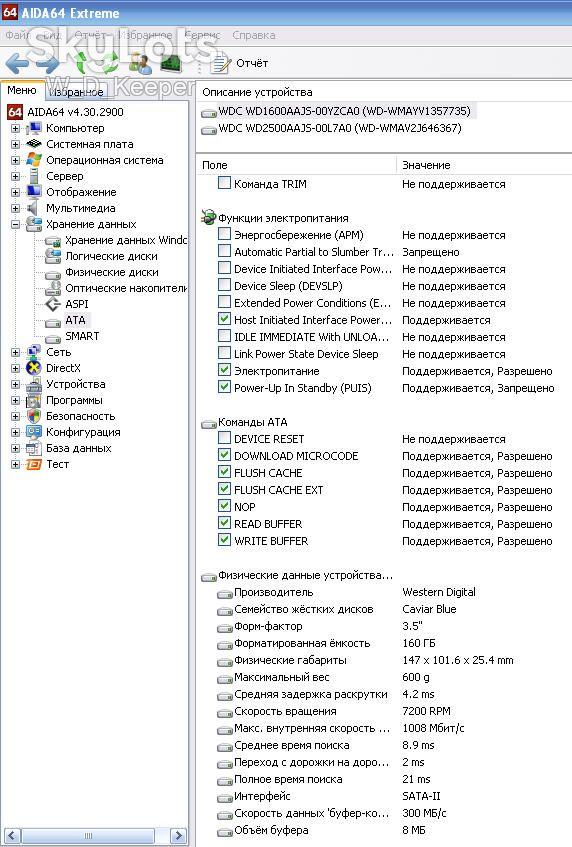The image size is (572, 847).
Task: Click the Компьютер monitor icon in the tree
Action: click(34, 129)
